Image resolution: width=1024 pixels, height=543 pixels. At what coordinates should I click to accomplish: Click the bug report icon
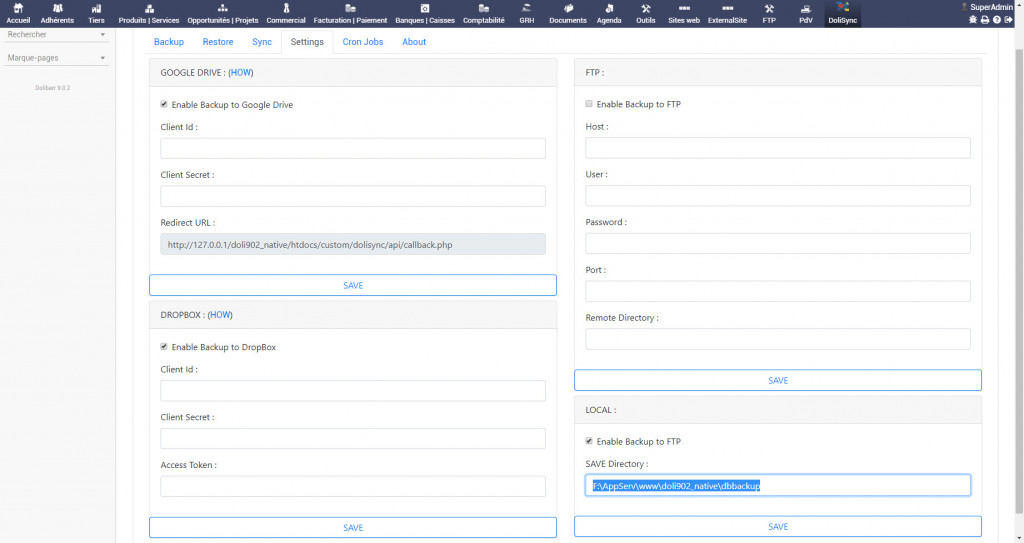[974, 20]
